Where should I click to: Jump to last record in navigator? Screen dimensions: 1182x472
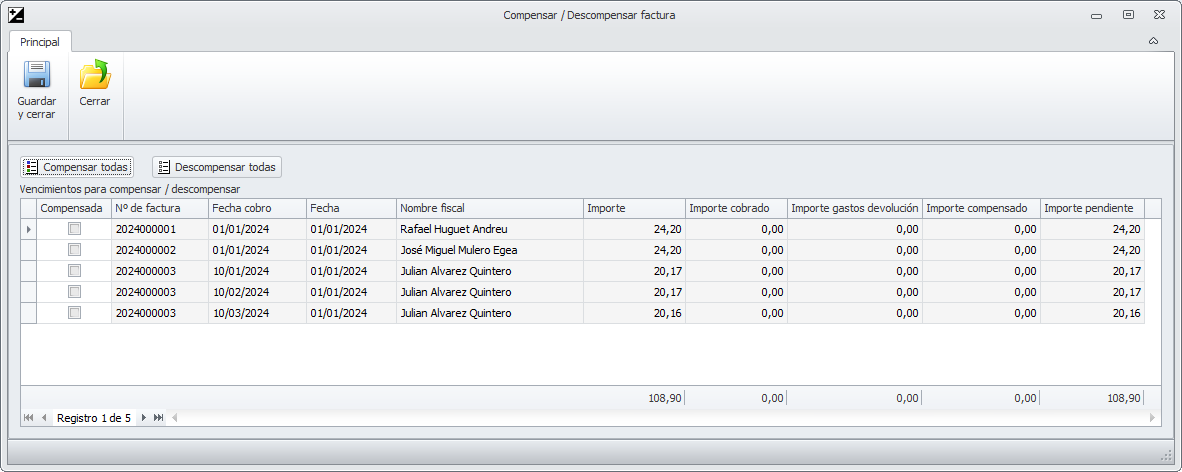pyautogui.click(x=159, y=417)
